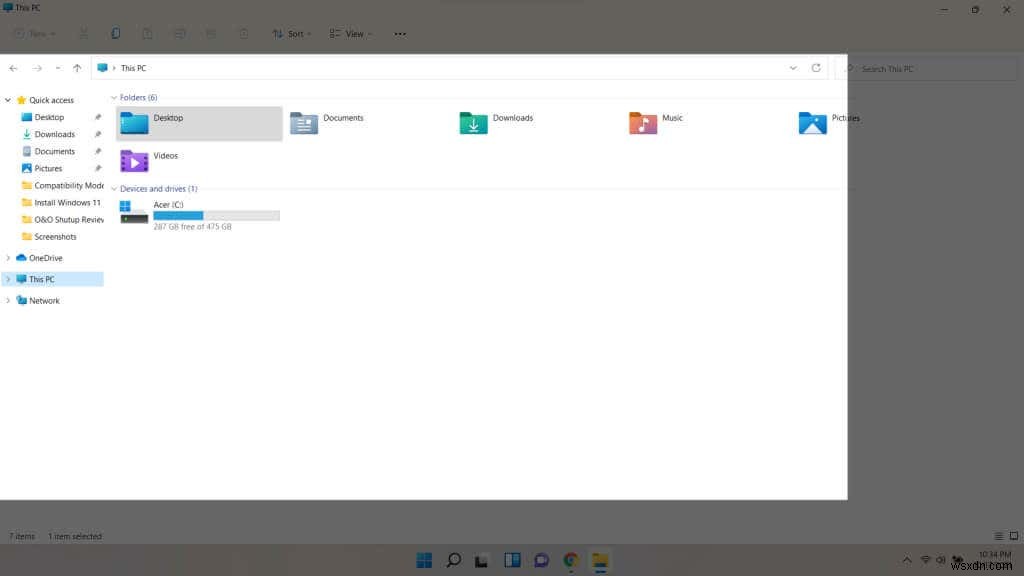Unpin Desktop from Quick access
Screen dimensions: 1024x576
click(98, 117)
